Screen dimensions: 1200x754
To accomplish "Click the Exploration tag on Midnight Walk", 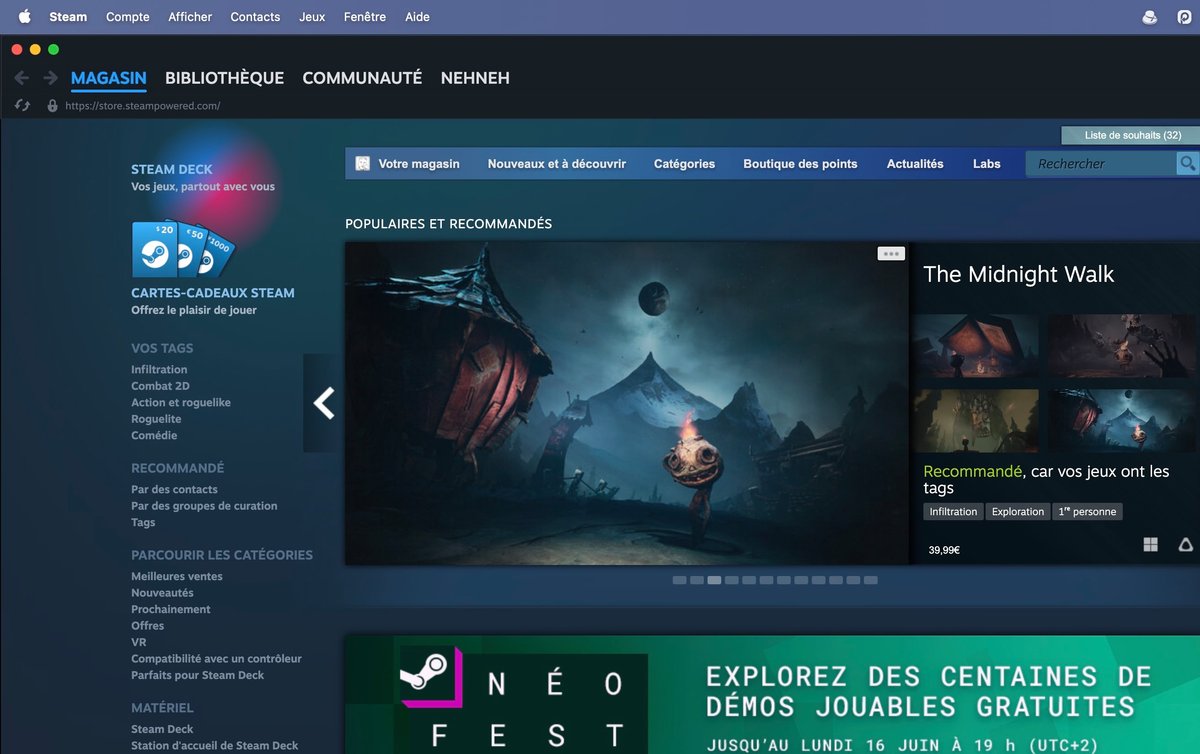I will [1018, 512].
